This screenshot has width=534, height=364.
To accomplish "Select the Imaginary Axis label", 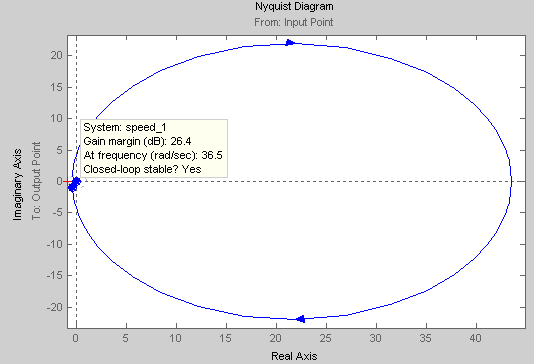I will tap(17, 185).
